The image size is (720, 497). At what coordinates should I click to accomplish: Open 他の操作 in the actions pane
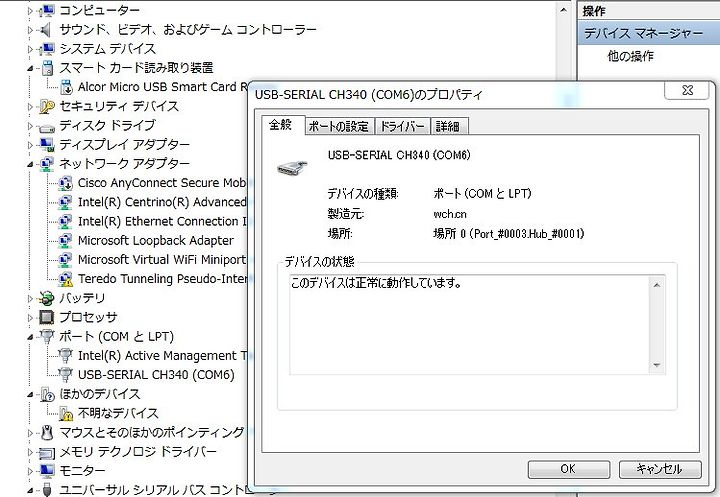[x=630, y=56]
